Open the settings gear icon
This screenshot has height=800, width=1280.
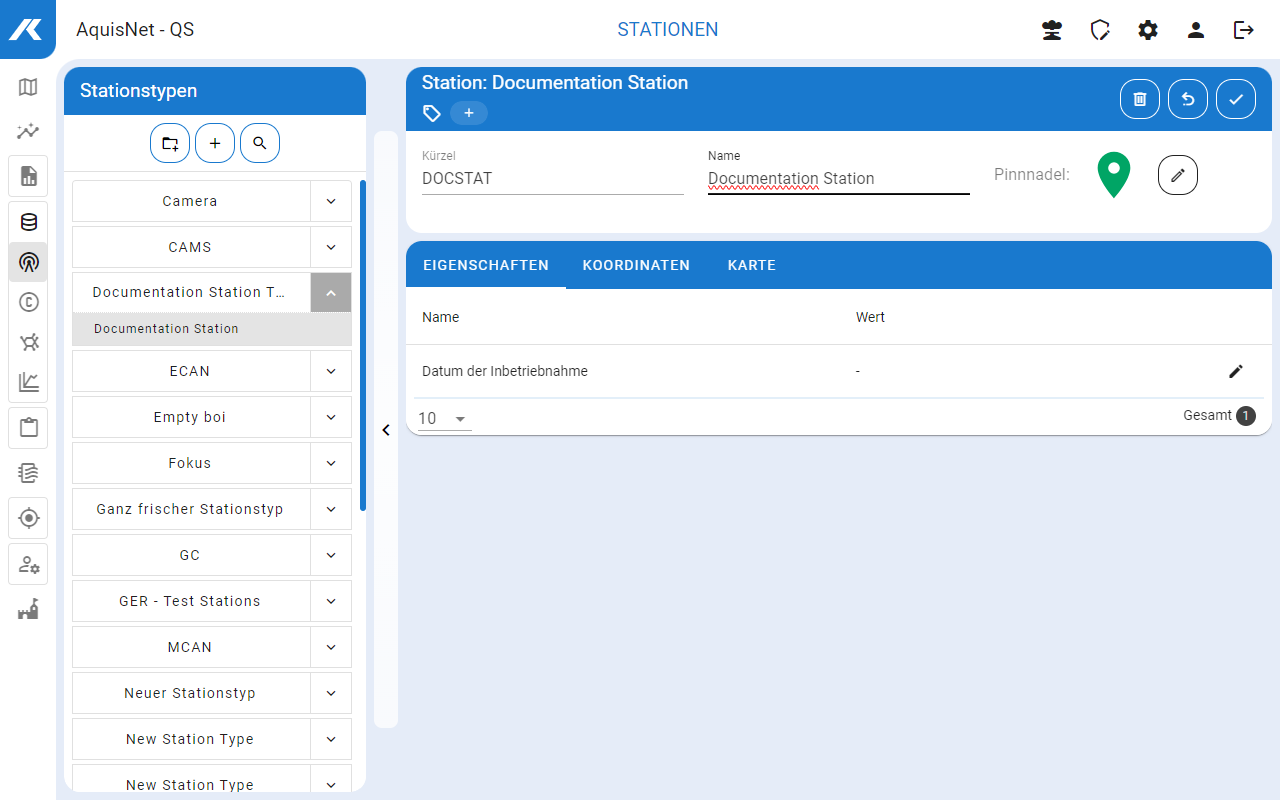[1147, 30]
